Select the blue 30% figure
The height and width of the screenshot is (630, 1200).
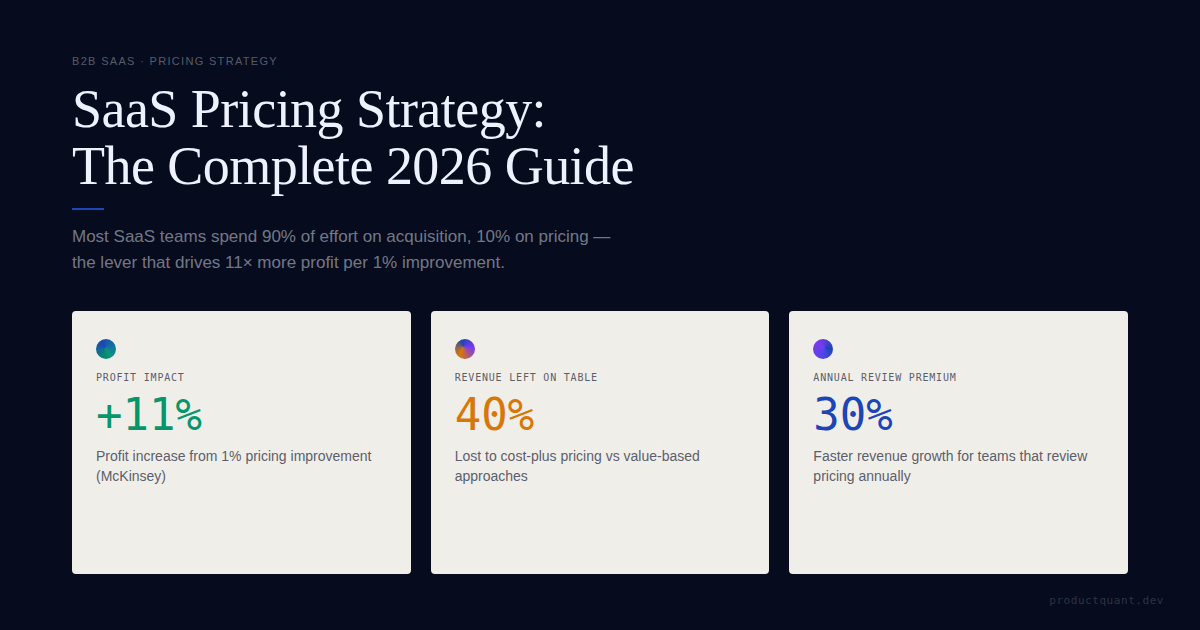pyautogui.click(x=853, y=415)
